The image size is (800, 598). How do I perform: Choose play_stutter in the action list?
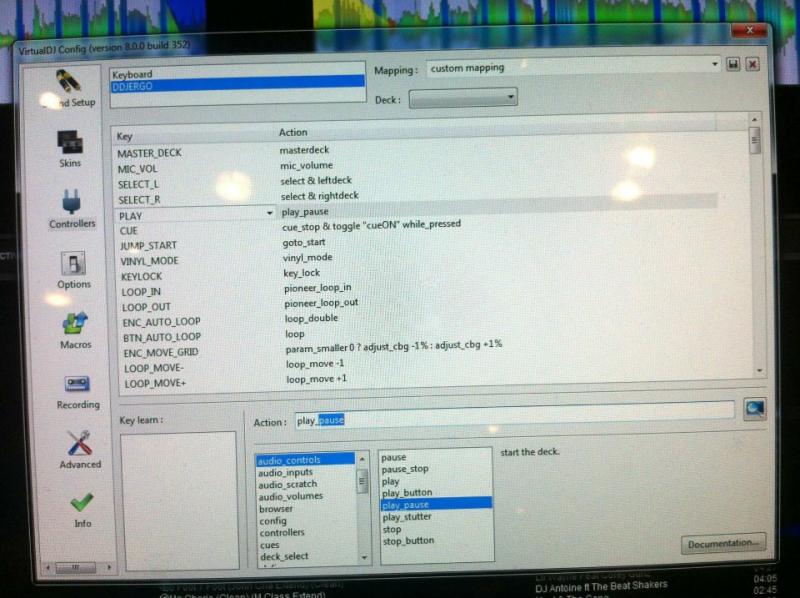pyautogui.click(x=407, y=517)
